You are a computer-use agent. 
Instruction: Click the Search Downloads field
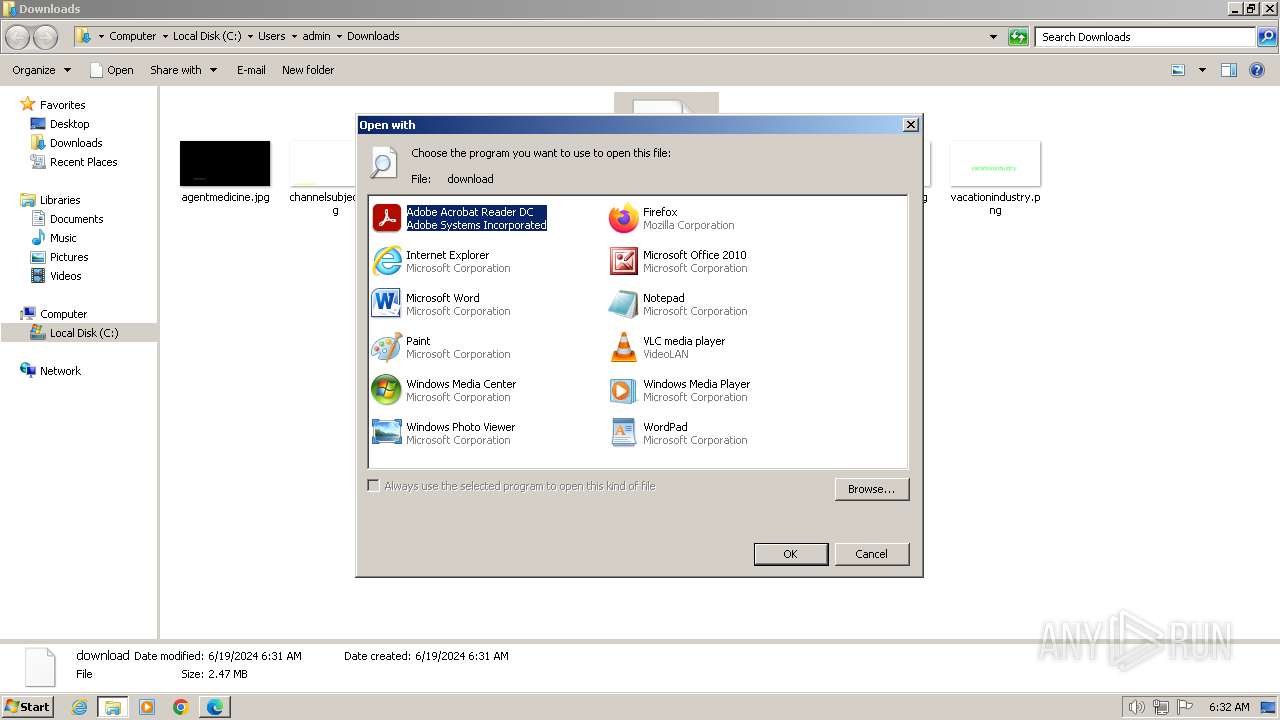click(x=1145, y=37)
